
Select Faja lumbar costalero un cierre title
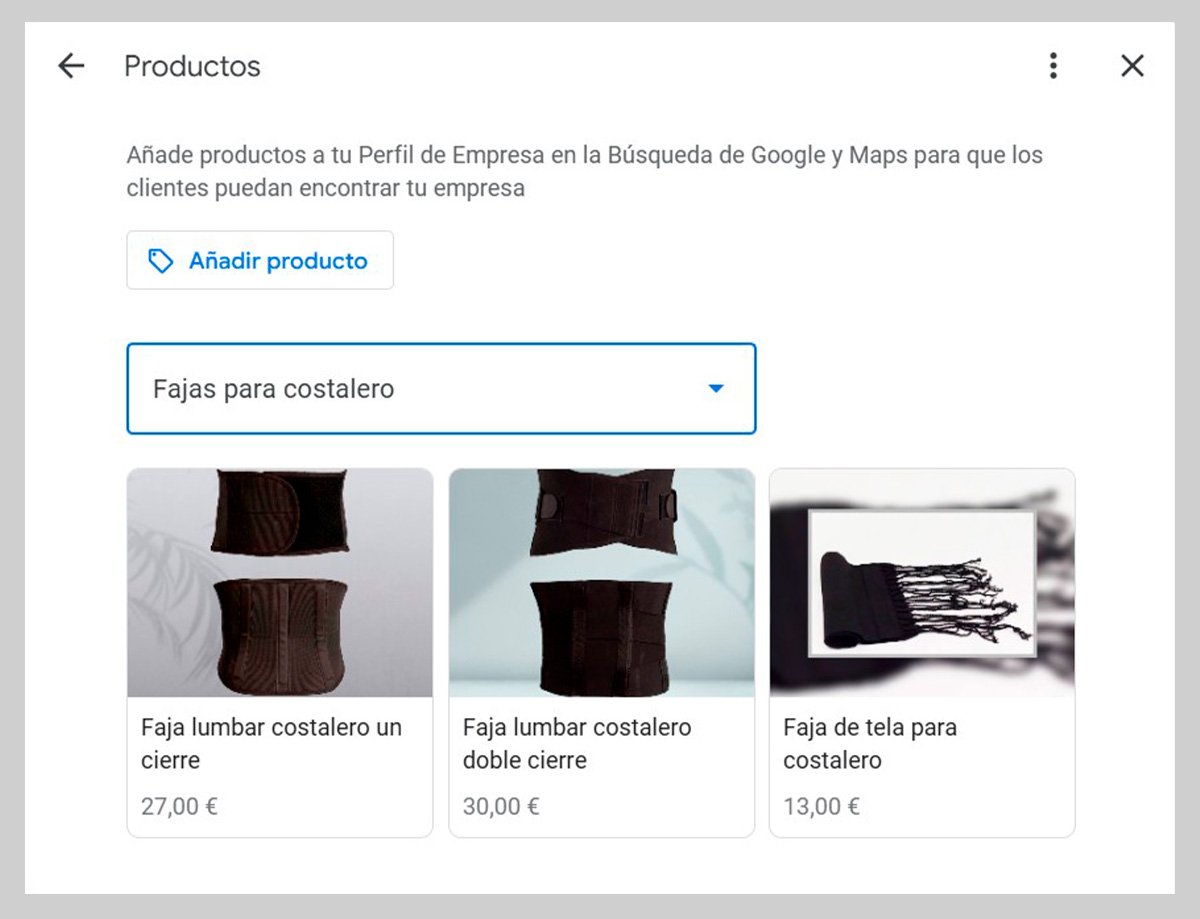tap(271, 744)
